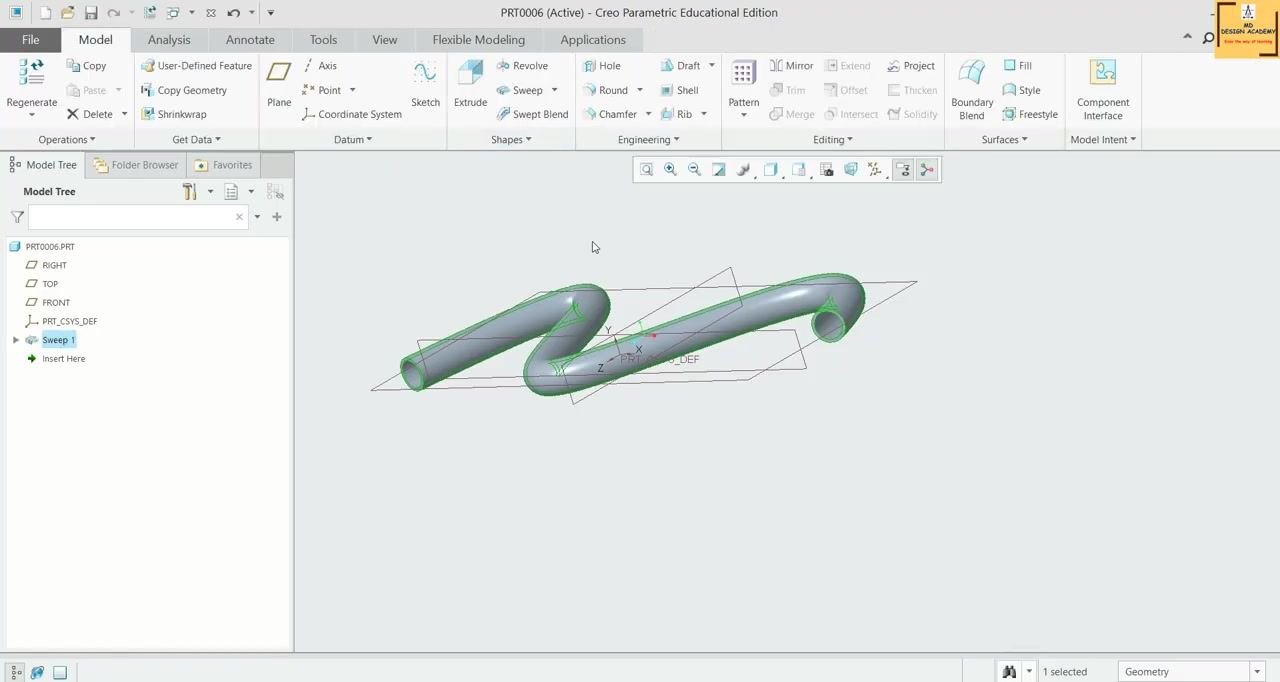Switch to the Annotate tab

(250, 40)
